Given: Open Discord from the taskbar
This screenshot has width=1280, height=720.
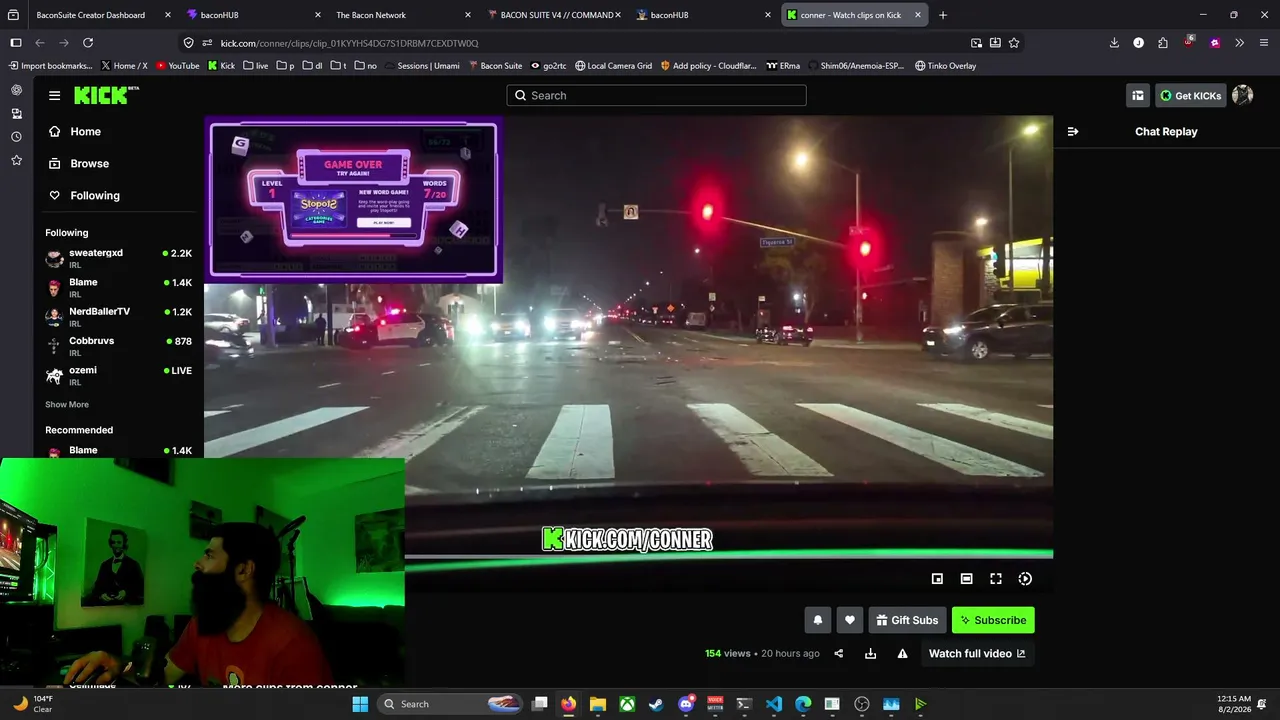Looking at the screenshot, I should coord(686,704).
